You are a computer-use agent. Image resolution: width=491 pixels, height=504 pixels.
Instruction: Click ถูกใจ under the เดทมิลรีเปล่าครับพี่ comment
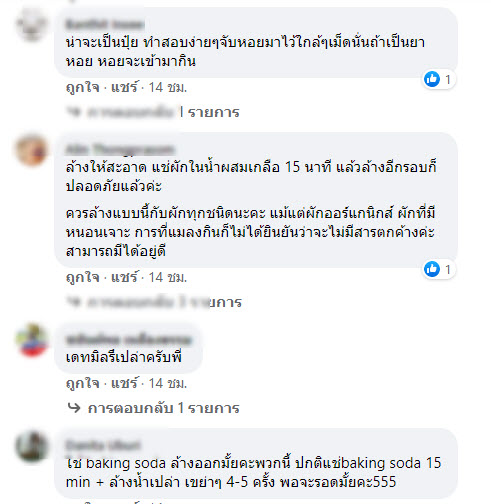[x=83, y=383]
